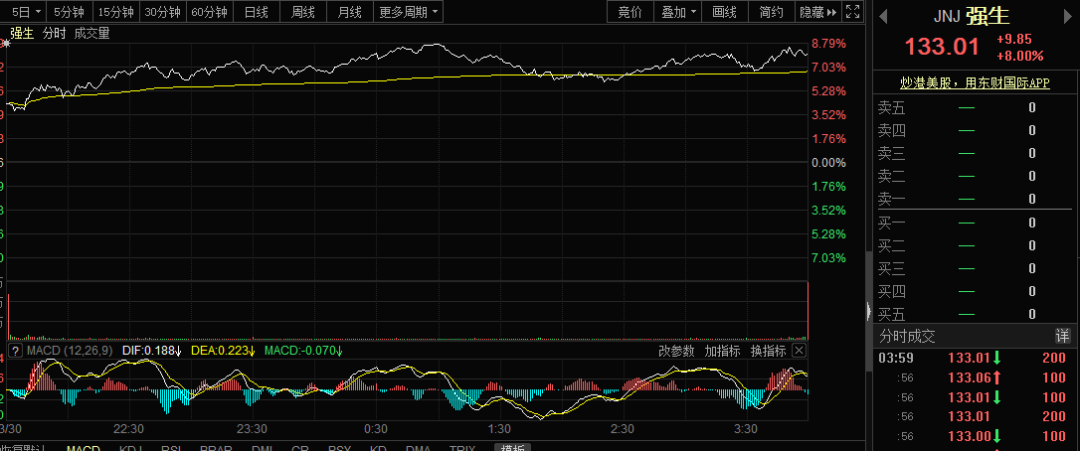The height and width of the screenshot is (451, 1080).
Task: Click +9.85 price change value
Action: [1014, 39]
